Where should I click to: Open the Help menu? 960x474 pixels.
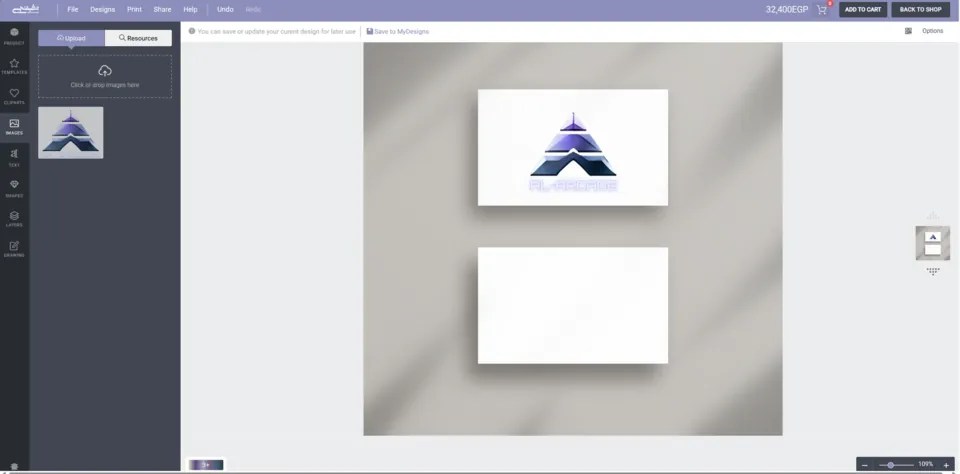coord(190,10)
